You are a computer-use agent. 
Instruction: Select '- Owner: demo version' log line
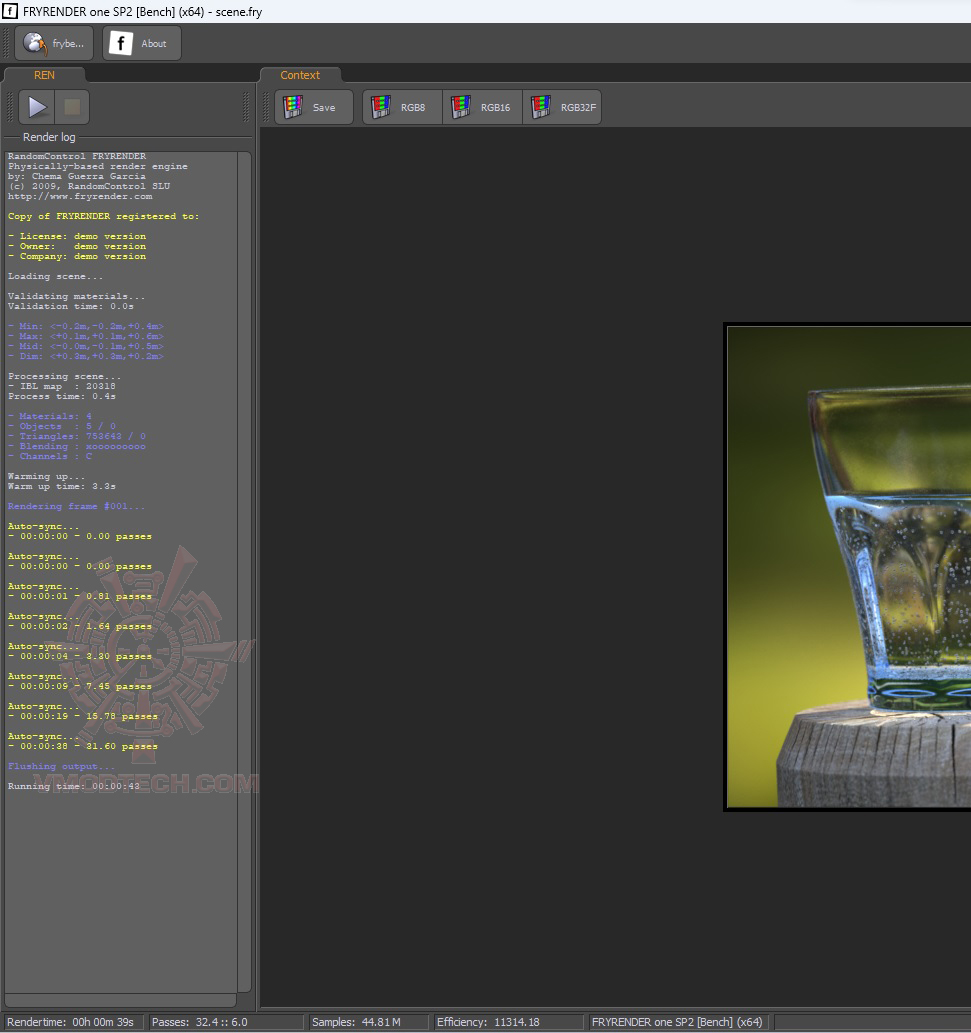point(77,246)
